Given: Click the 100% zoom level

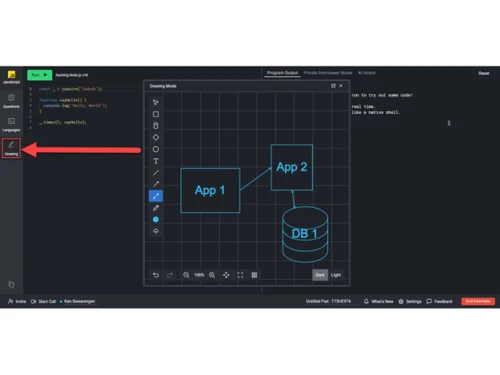Looking at the screenshot, I should point(199,275).
